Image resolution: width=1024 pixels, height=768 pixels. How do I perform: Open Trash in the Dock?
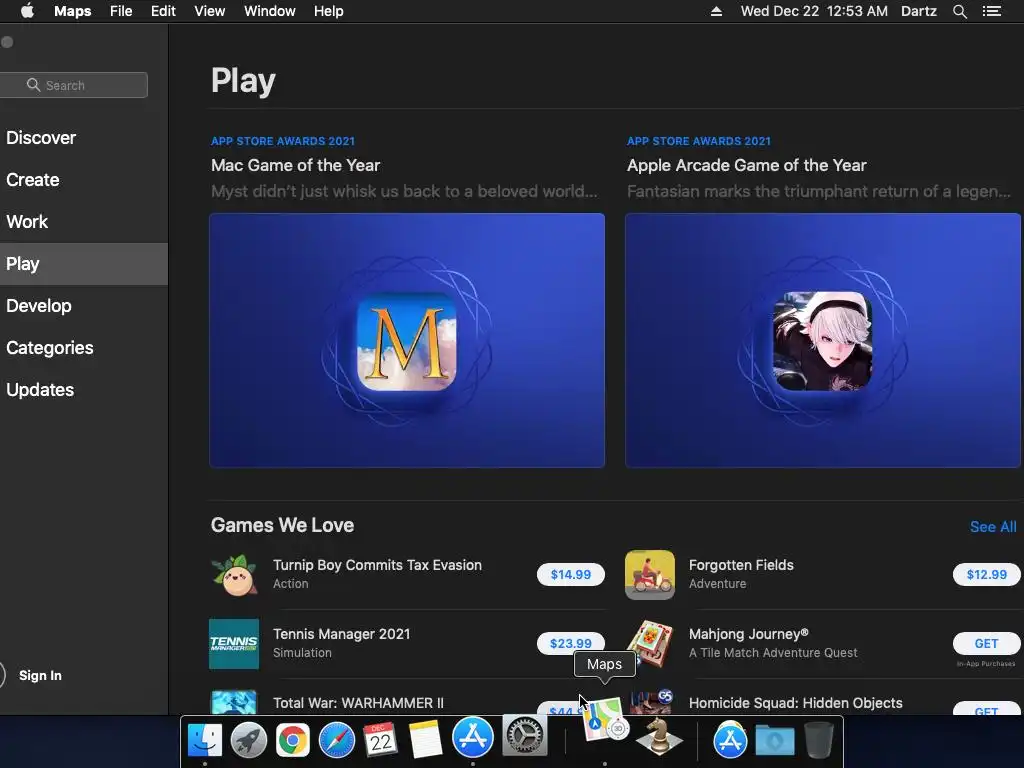click(x=818, y=740)
